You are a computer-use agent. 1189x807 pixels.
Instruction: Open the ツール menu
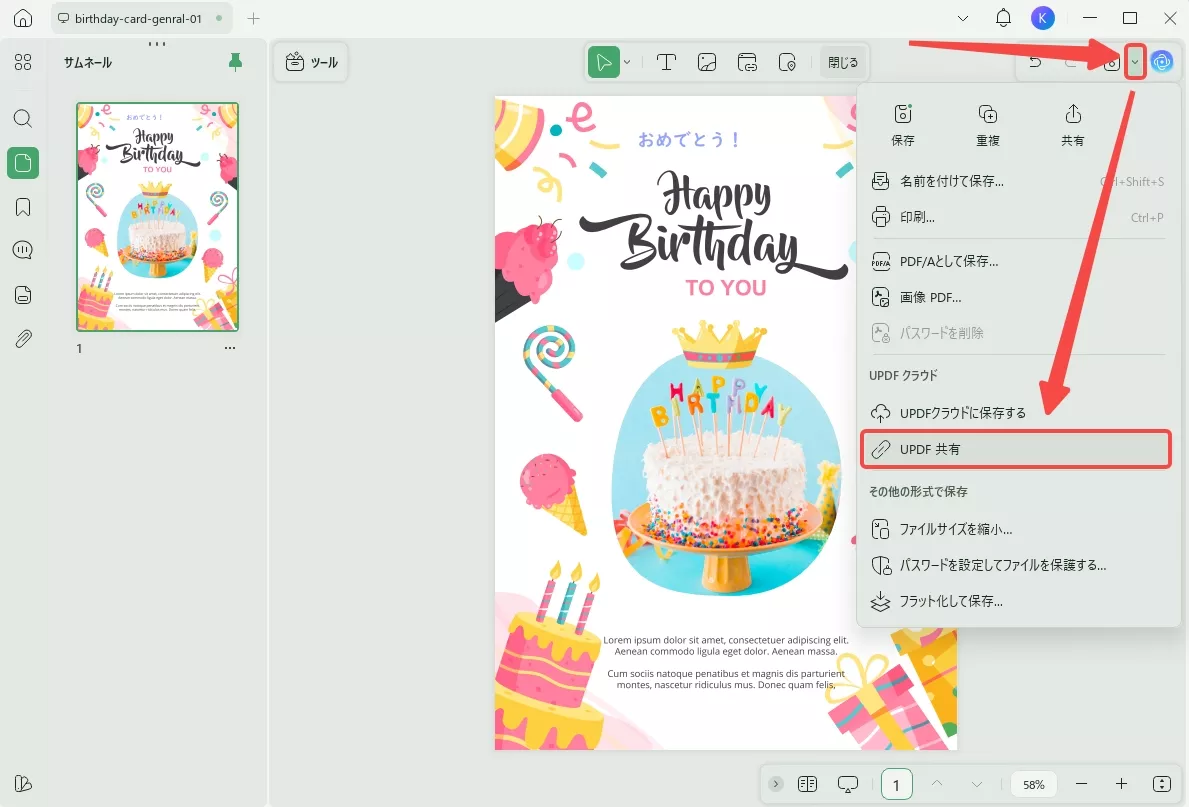click(x=310, y=61)
